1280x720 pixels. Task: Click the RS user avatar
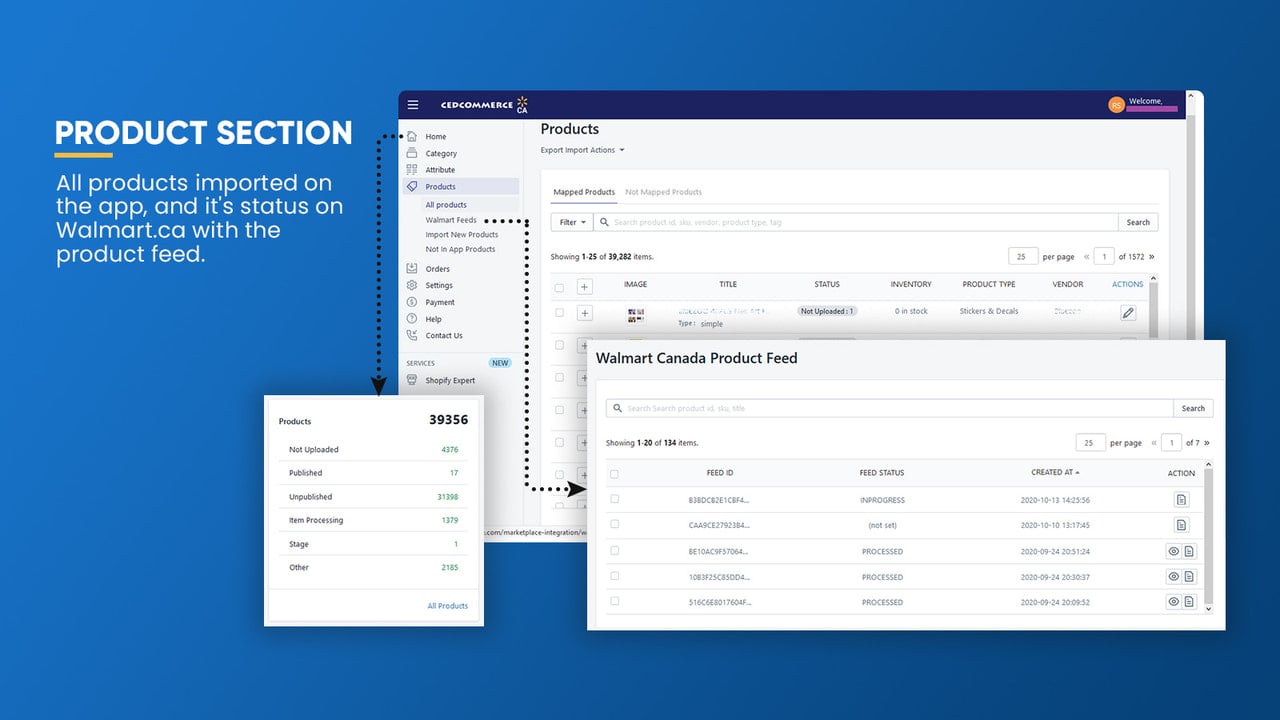pyautogui.click(x=1116, y=105)
